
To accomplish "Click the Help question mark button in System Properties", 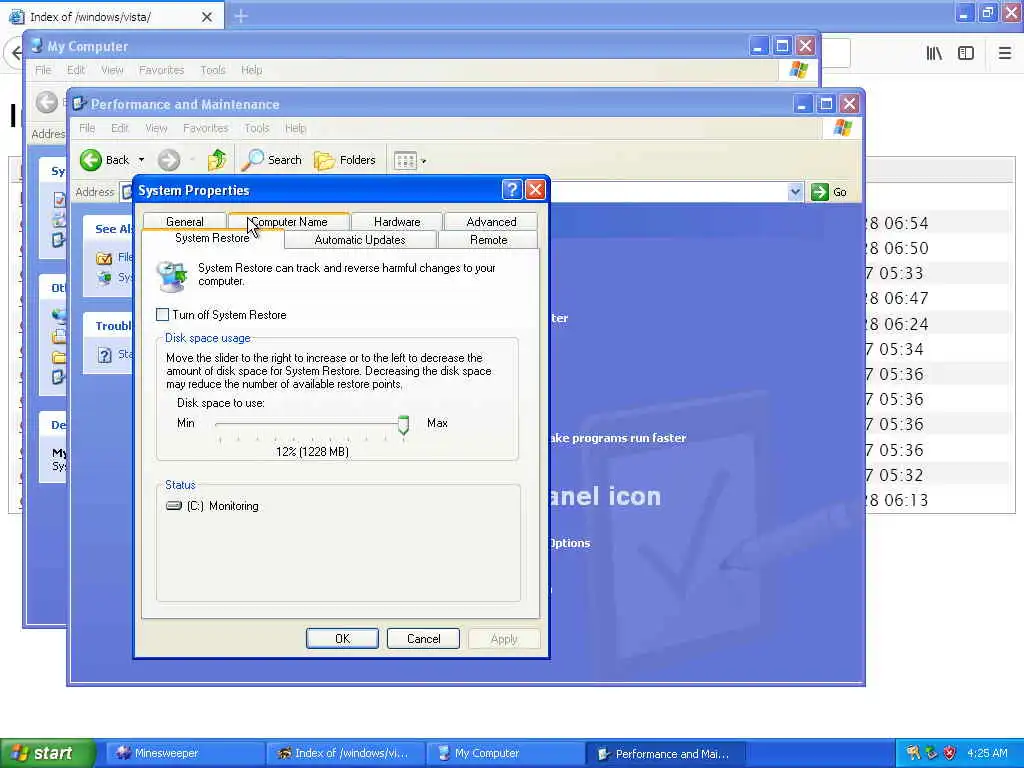I will pos(512,190).
